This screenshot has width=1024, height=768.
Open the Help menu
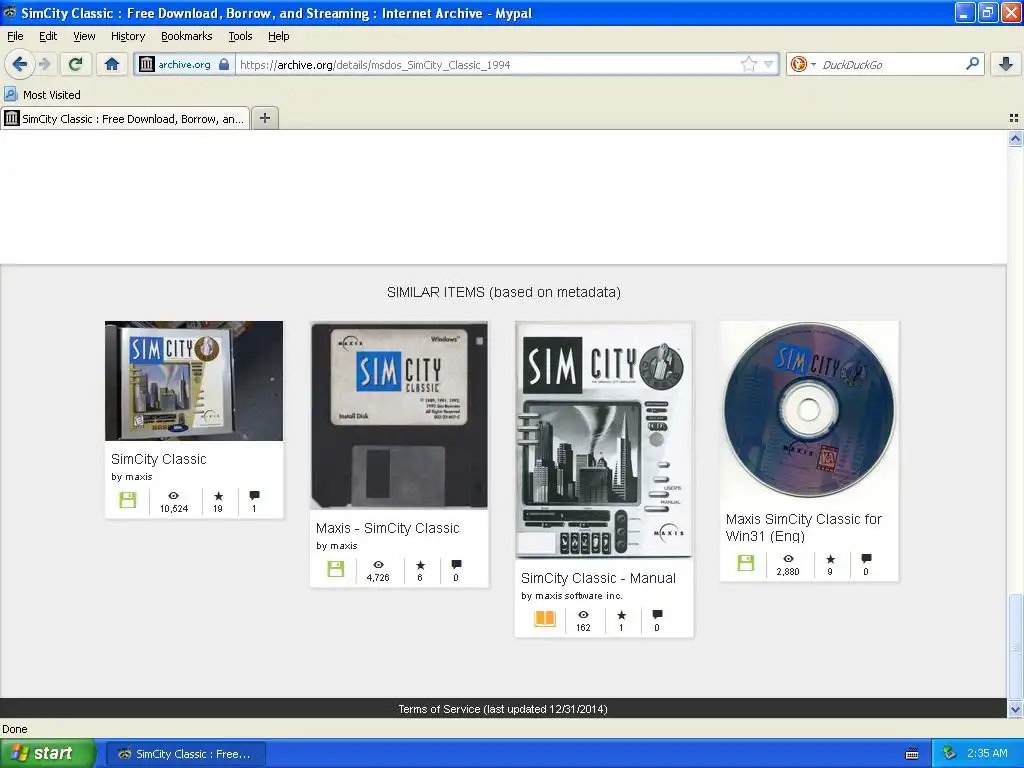point(278,36)
